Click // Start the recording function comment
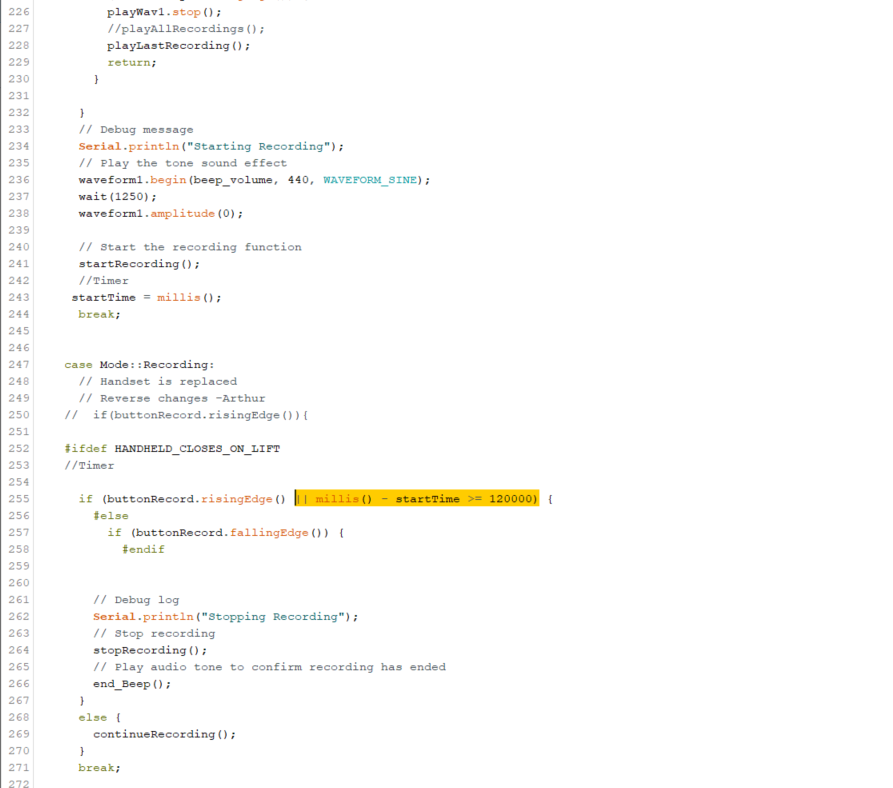 [190, 247]
